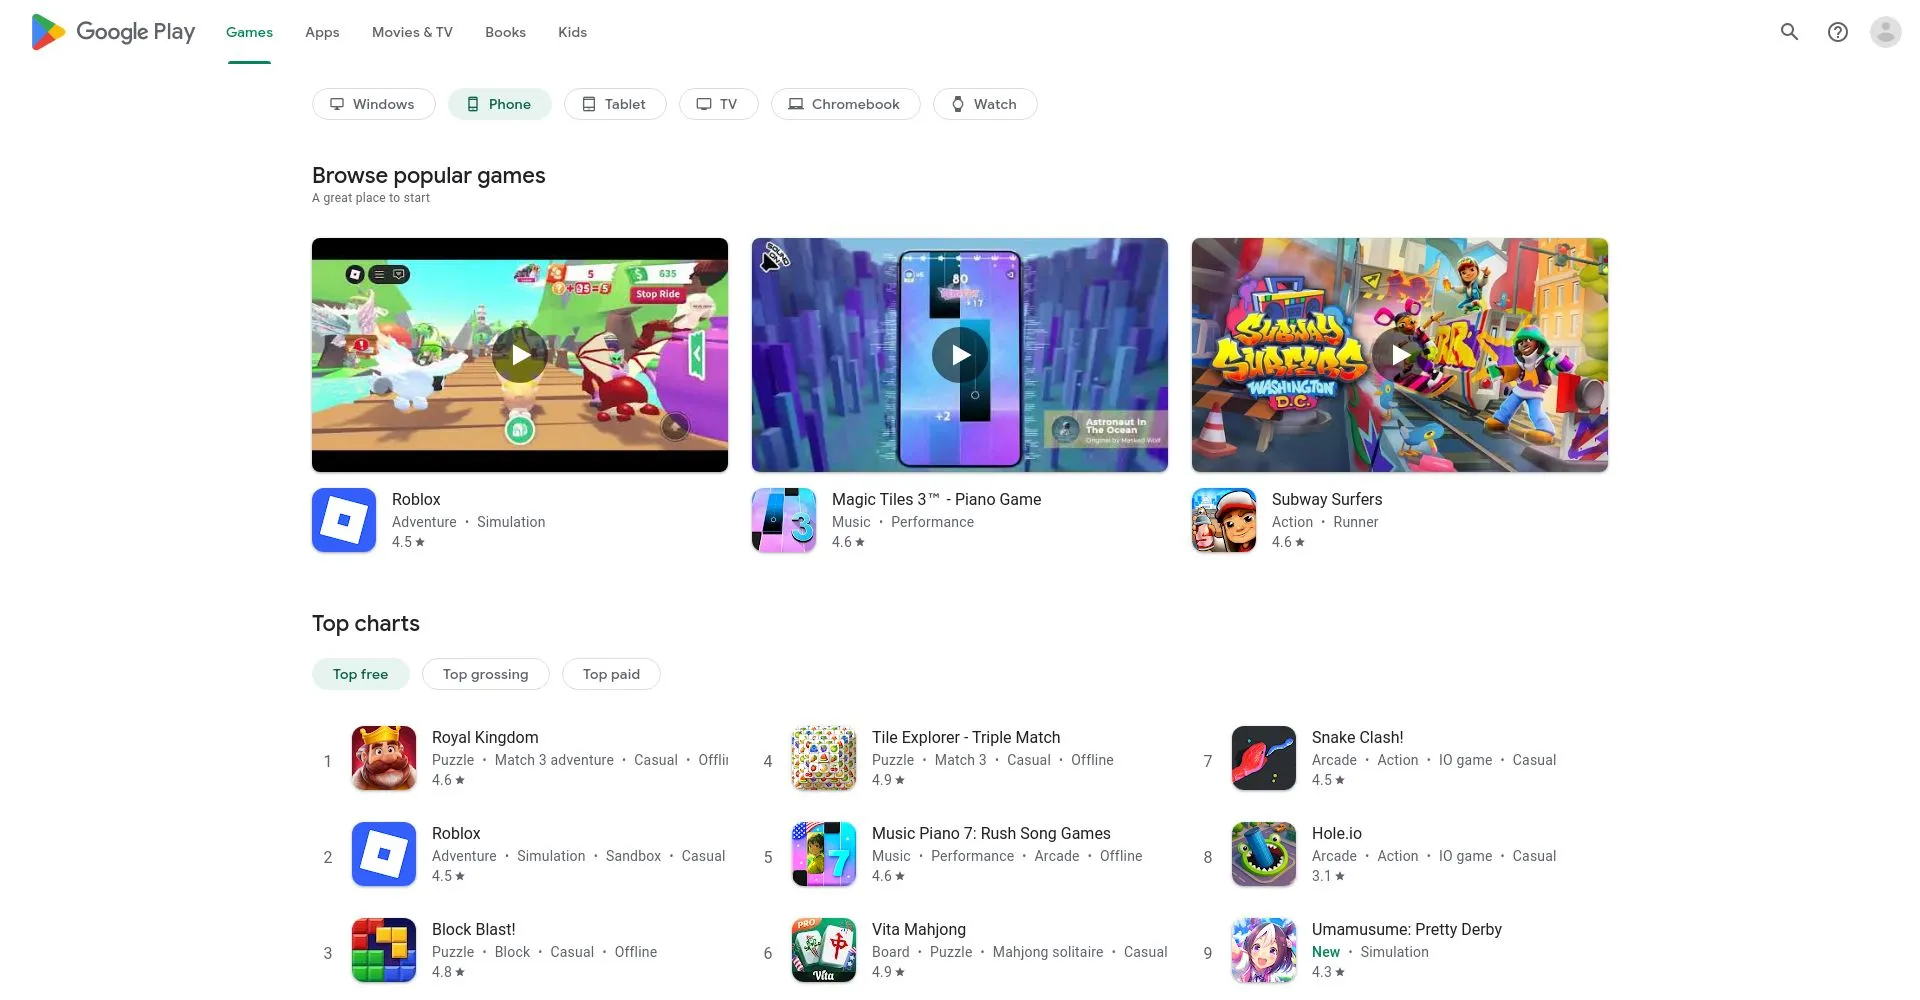
Task: Open the search icon in header
Action: point(1789,32)
